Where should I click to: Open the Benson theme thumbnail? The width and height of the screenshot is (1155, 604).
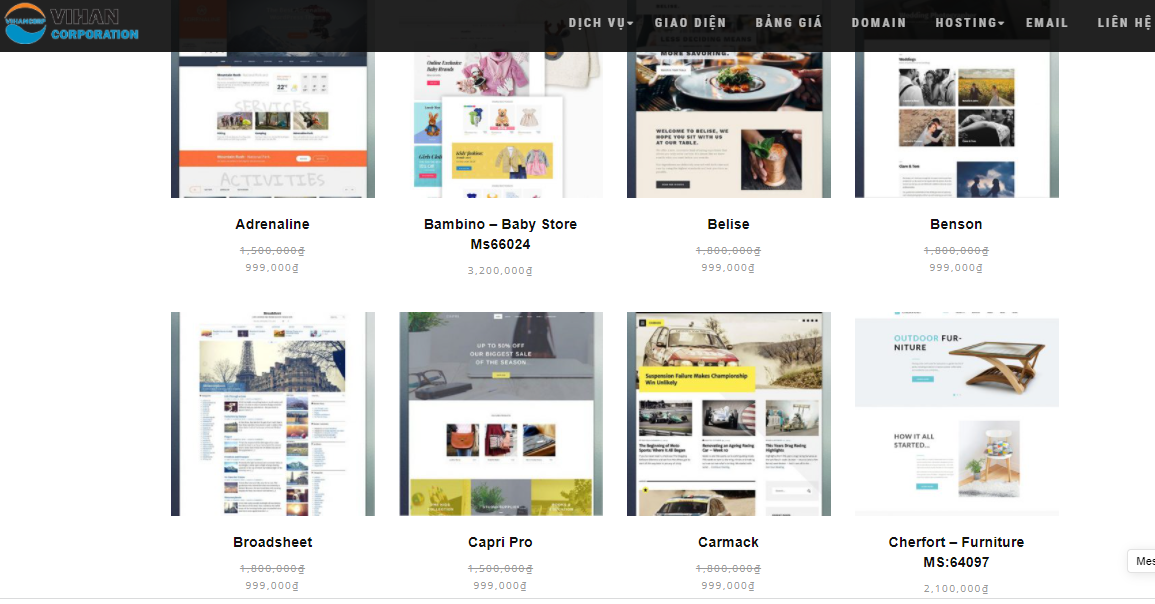[957, 120]
